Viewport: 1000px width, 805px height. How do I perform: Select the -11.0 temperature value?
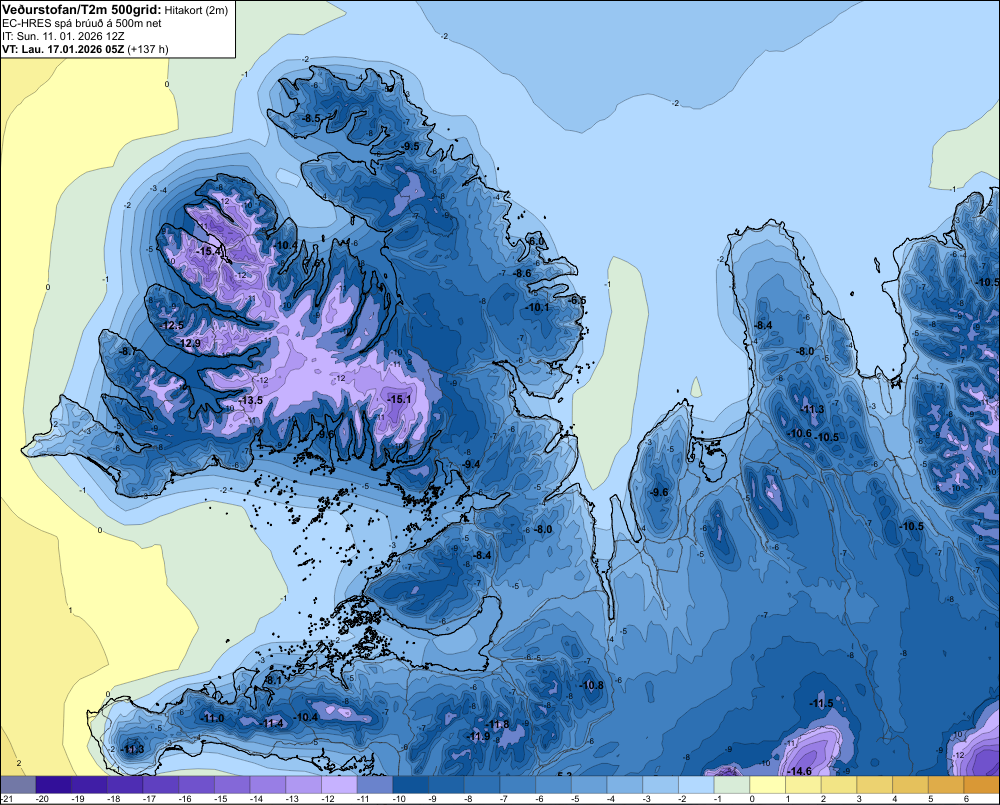tap(212, 718)
